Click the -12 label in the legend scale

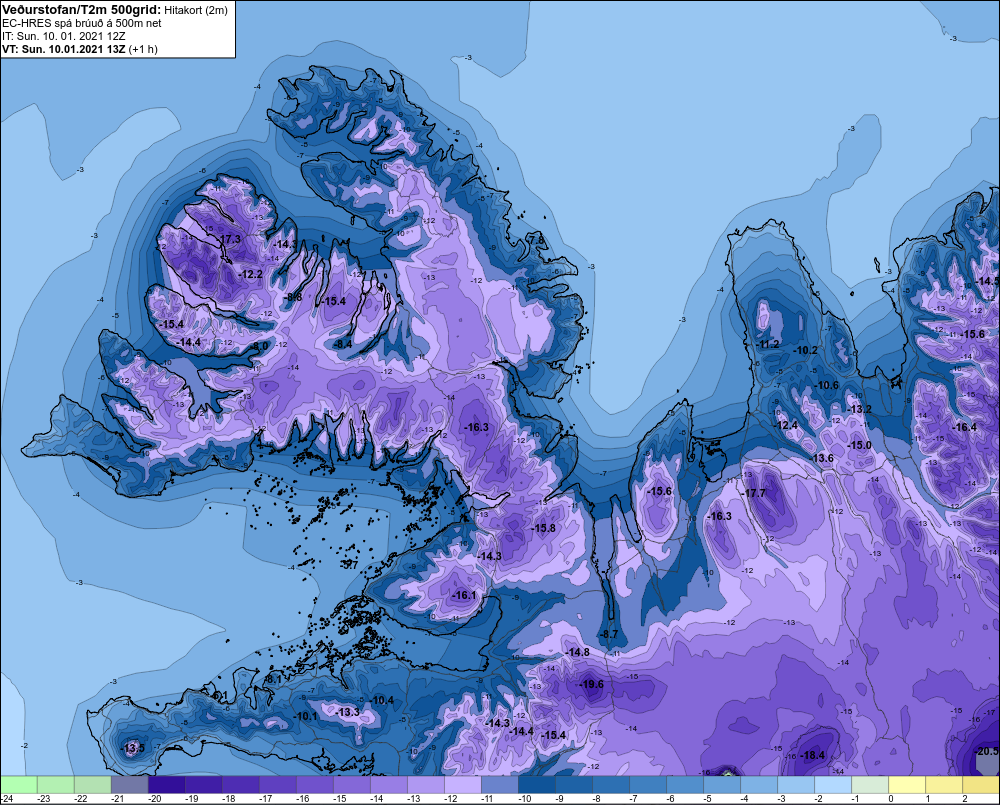pos(450,799)
